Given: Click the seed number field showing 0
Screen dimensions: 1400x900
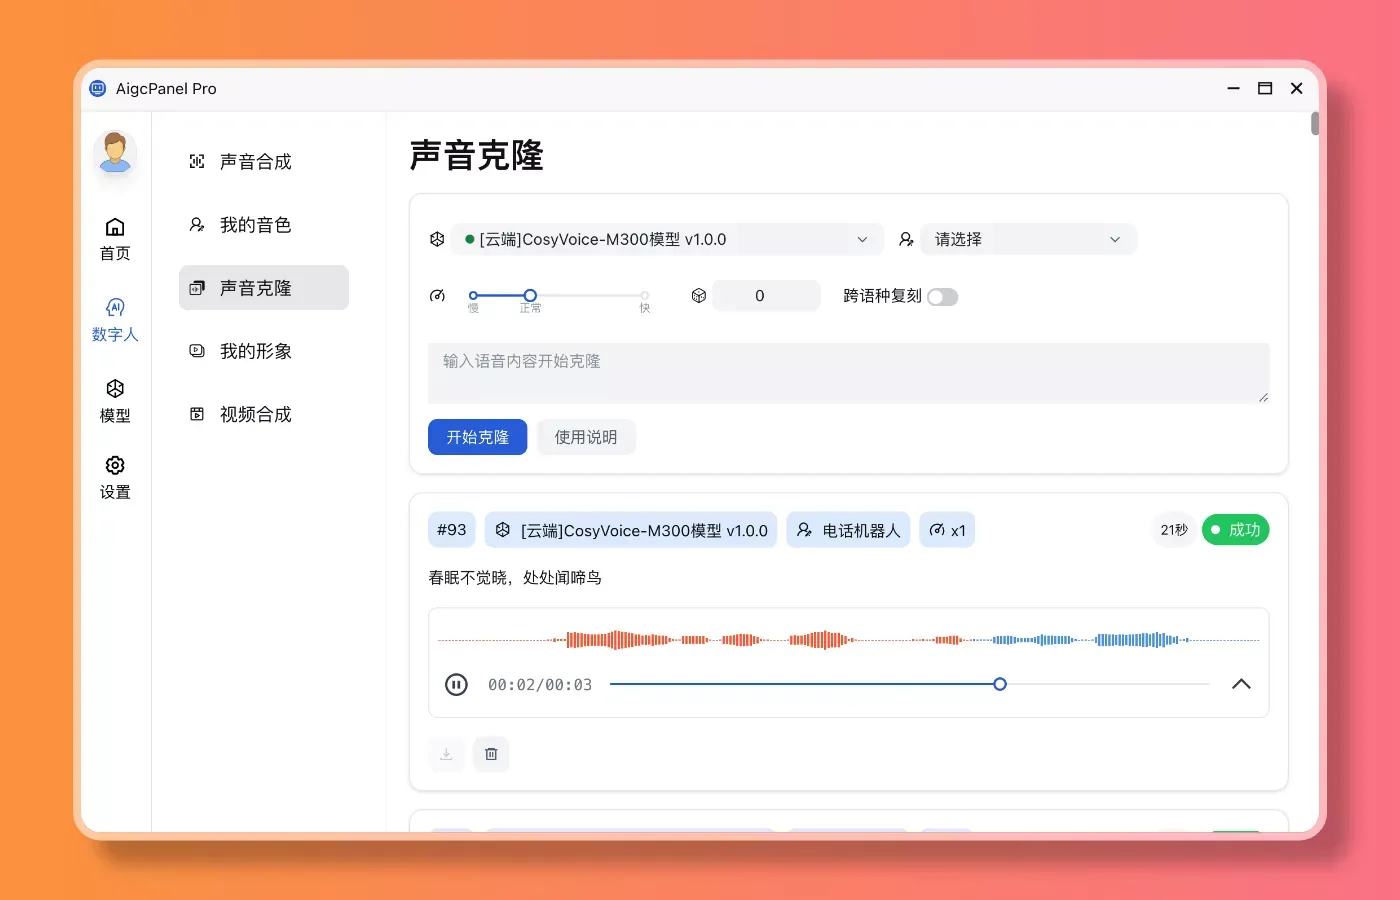Looking at the screenshot, I should (765, 296).
